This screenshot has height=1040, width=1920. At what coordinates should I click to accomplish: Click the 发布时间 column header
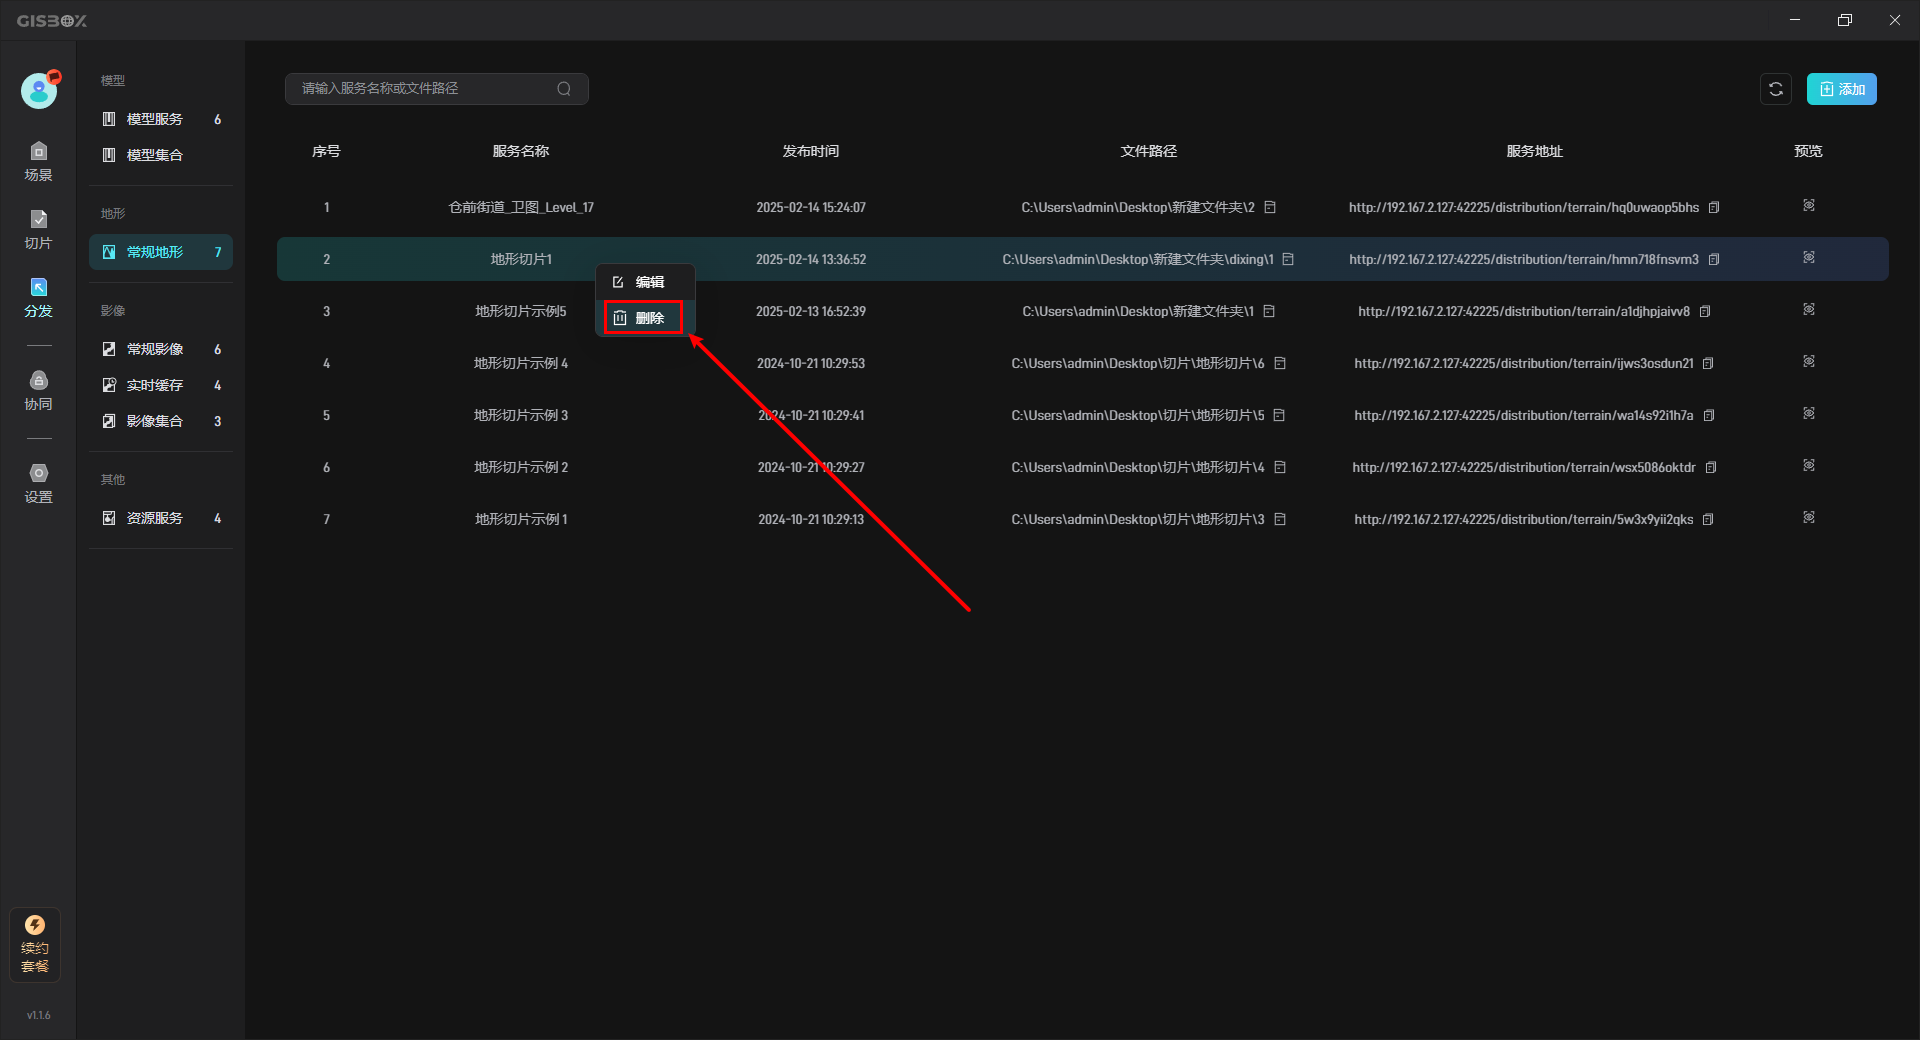(x=811, y=151)
